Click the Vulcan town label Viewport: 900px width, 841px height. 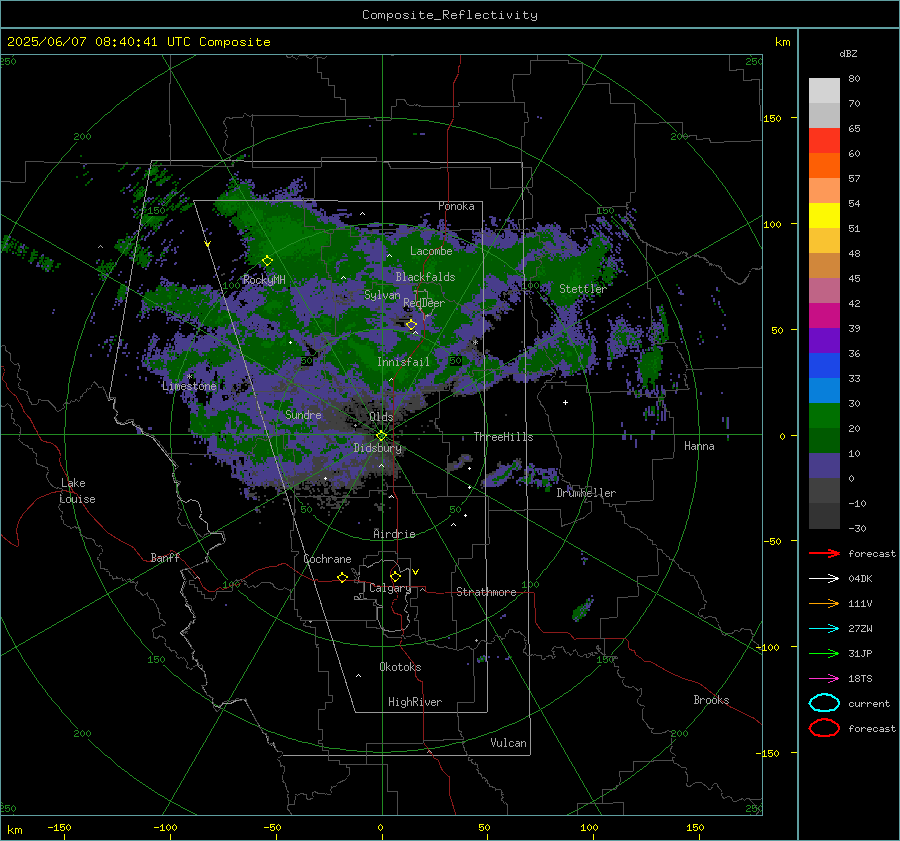pos(508,743)
